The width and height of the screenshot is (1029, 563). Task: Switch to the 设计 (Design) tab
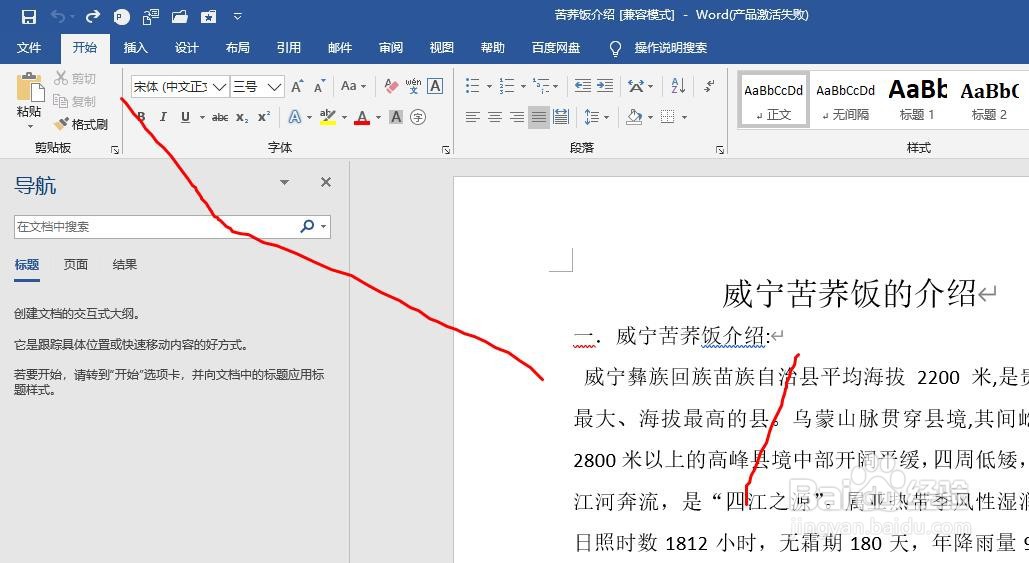point(186,48)
